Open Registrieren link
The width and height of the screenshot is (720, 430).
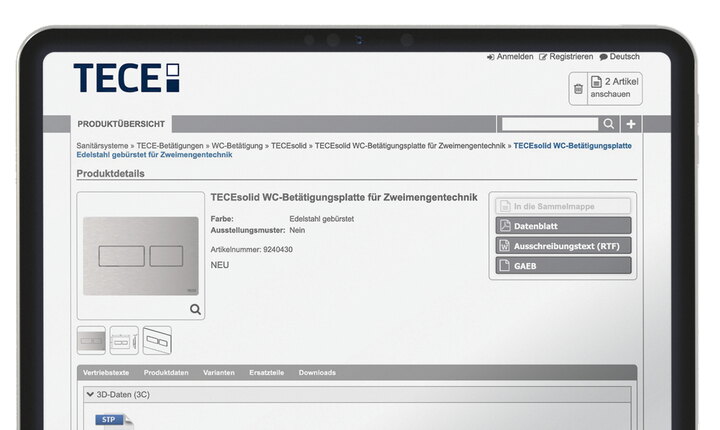[x=566, y=57]
